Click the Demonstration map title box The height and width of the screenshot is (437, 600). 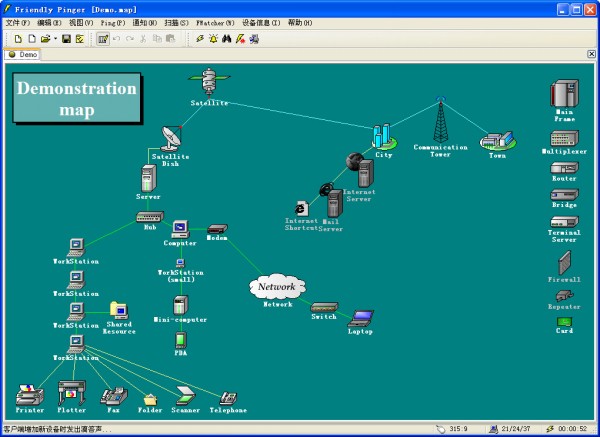(x=76, y=98)
